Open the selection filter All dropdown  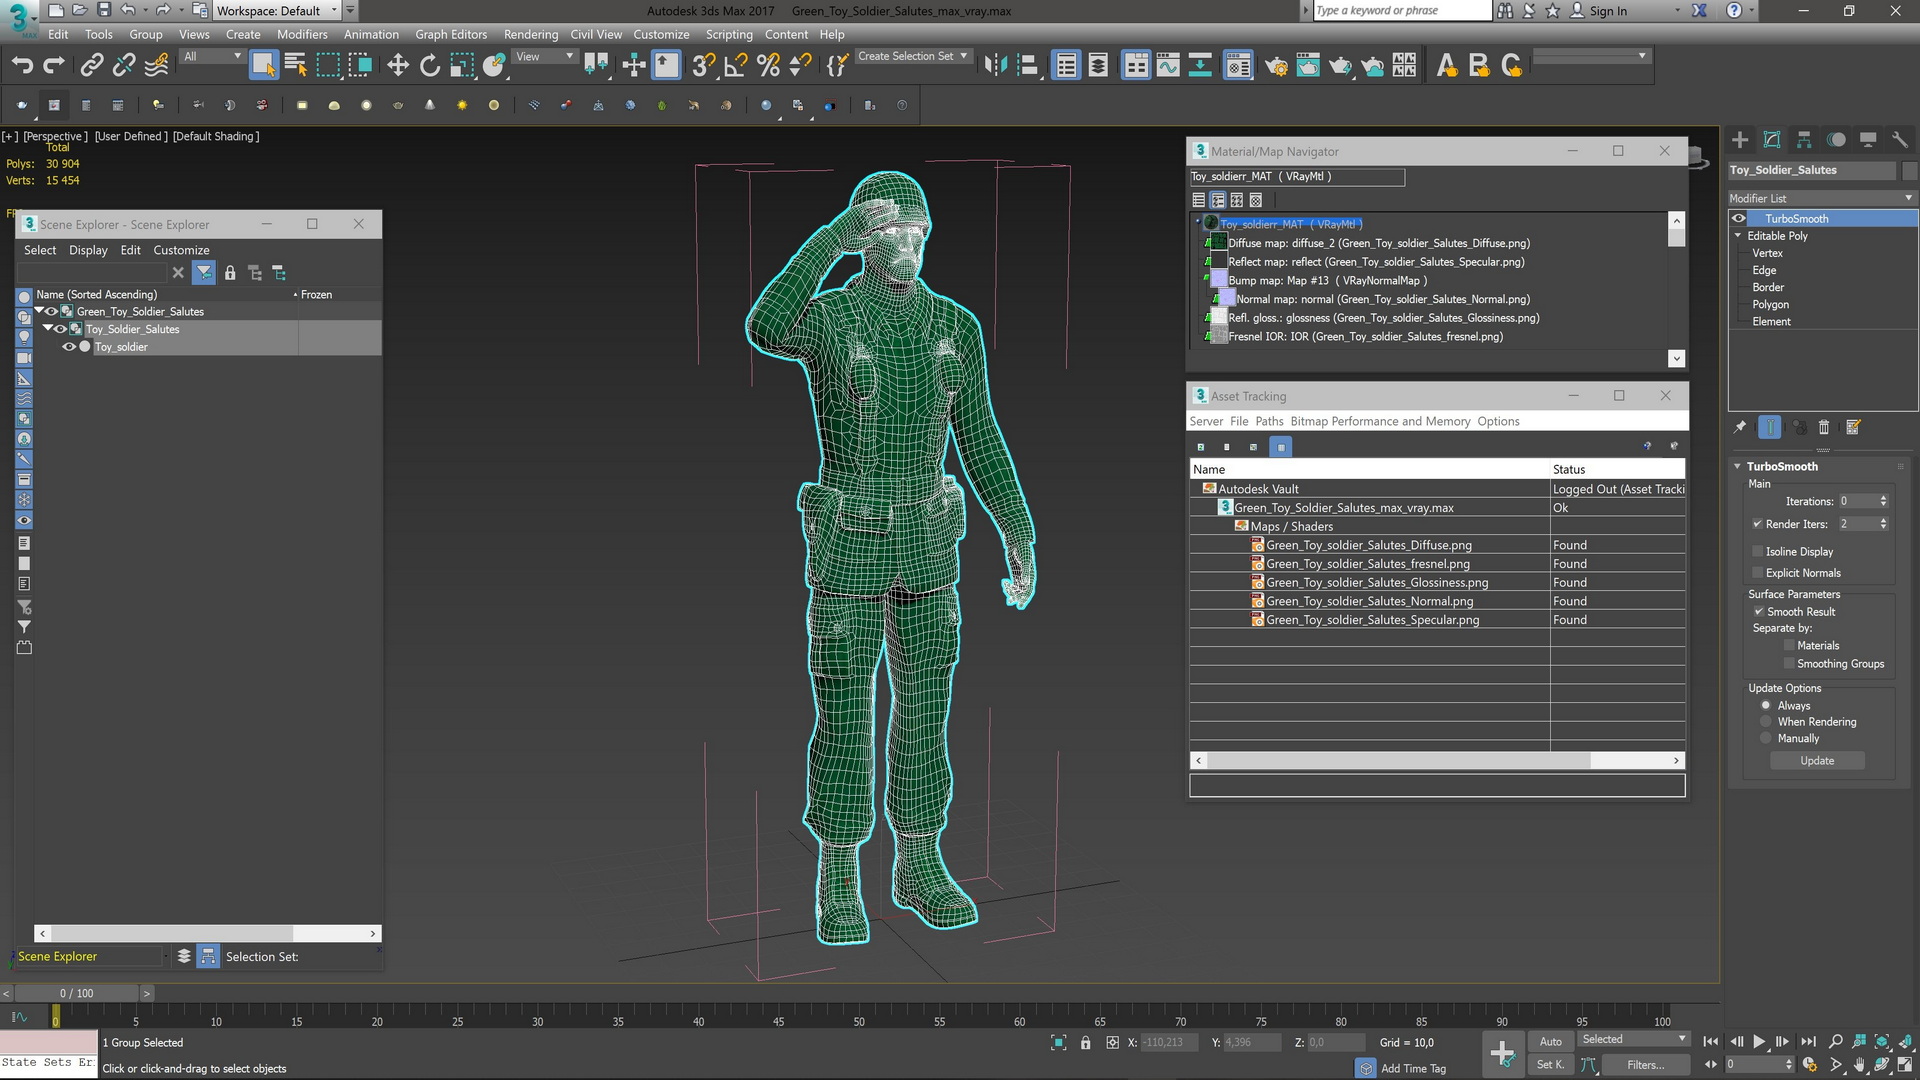[212, 57]
